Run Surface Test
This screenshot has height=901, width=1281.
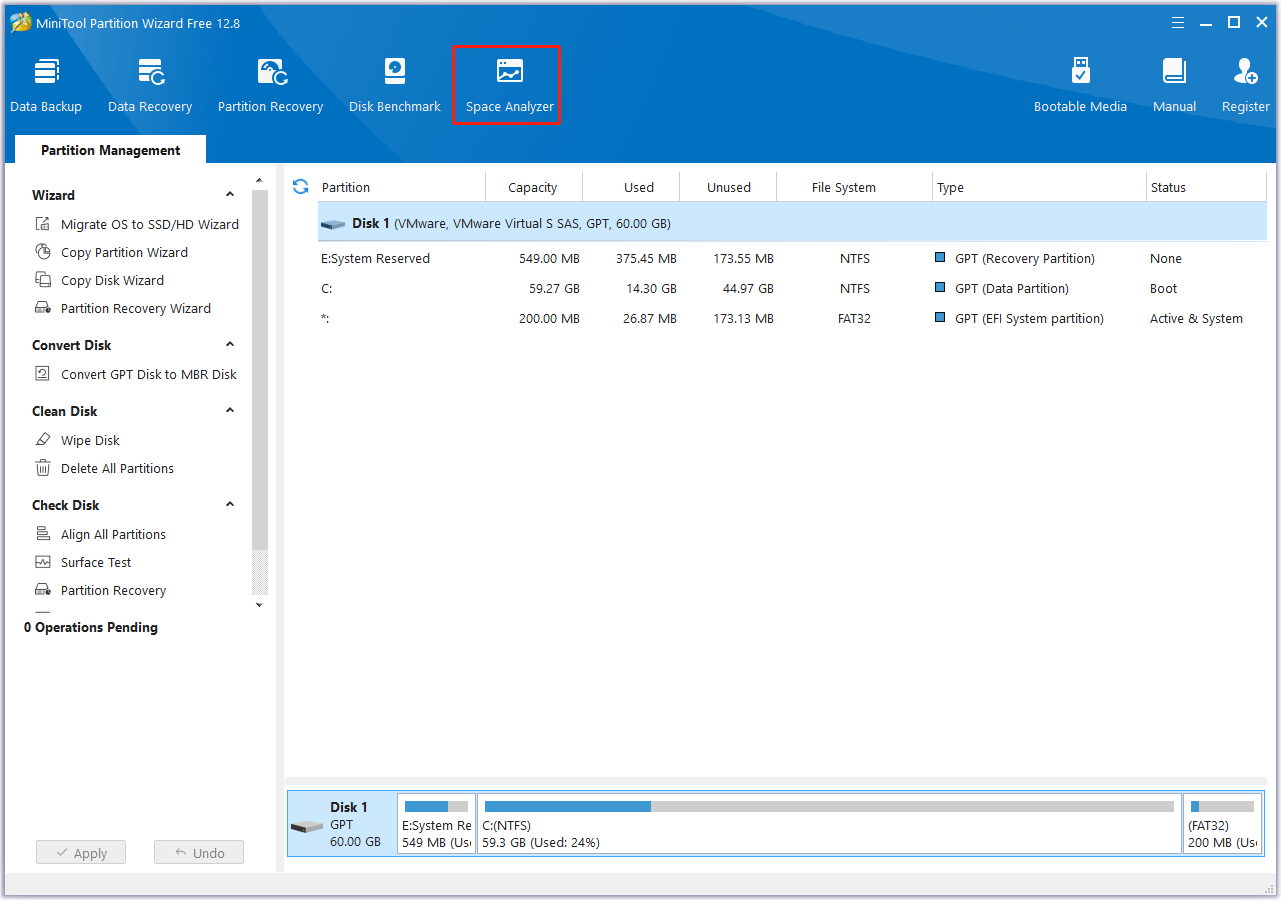coord(96,562)
